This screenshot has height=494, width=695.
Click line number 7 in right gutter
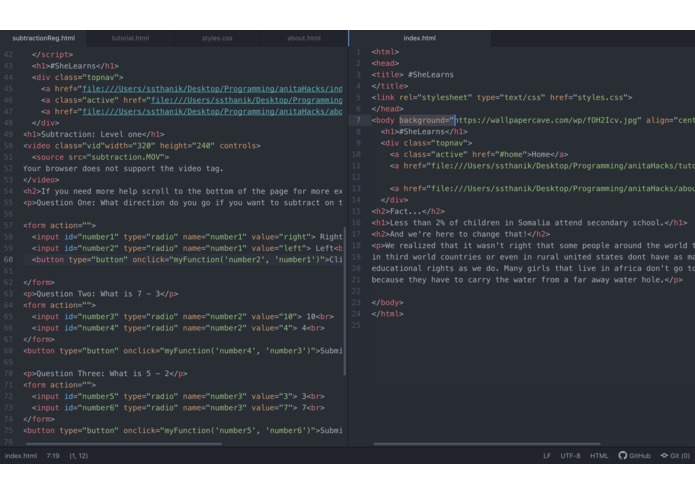[x=358, y=120]
